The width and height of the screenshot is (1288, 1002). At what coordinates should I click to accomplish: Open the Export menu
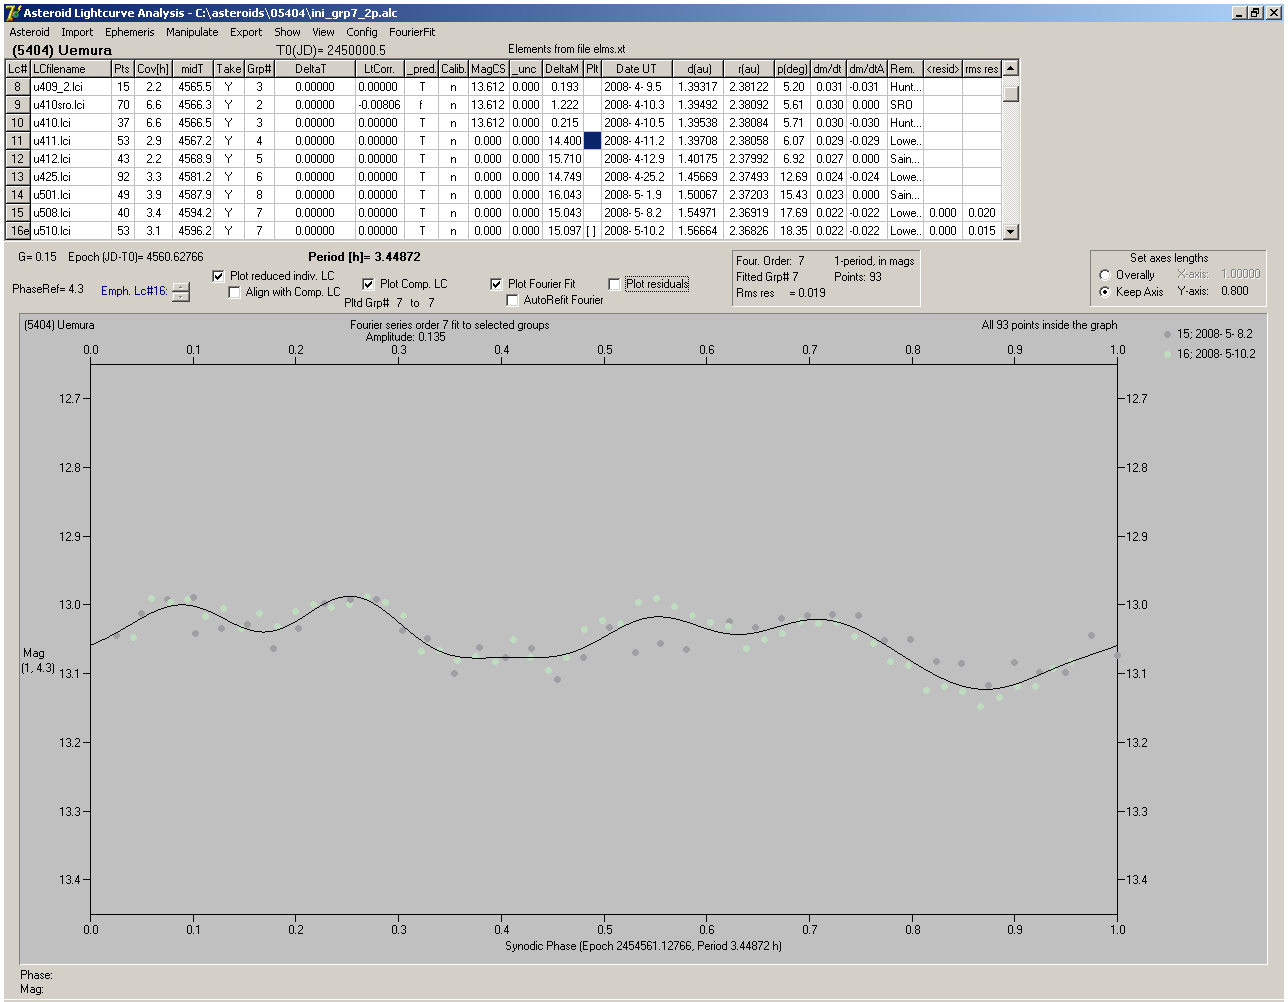coord(246,32)
